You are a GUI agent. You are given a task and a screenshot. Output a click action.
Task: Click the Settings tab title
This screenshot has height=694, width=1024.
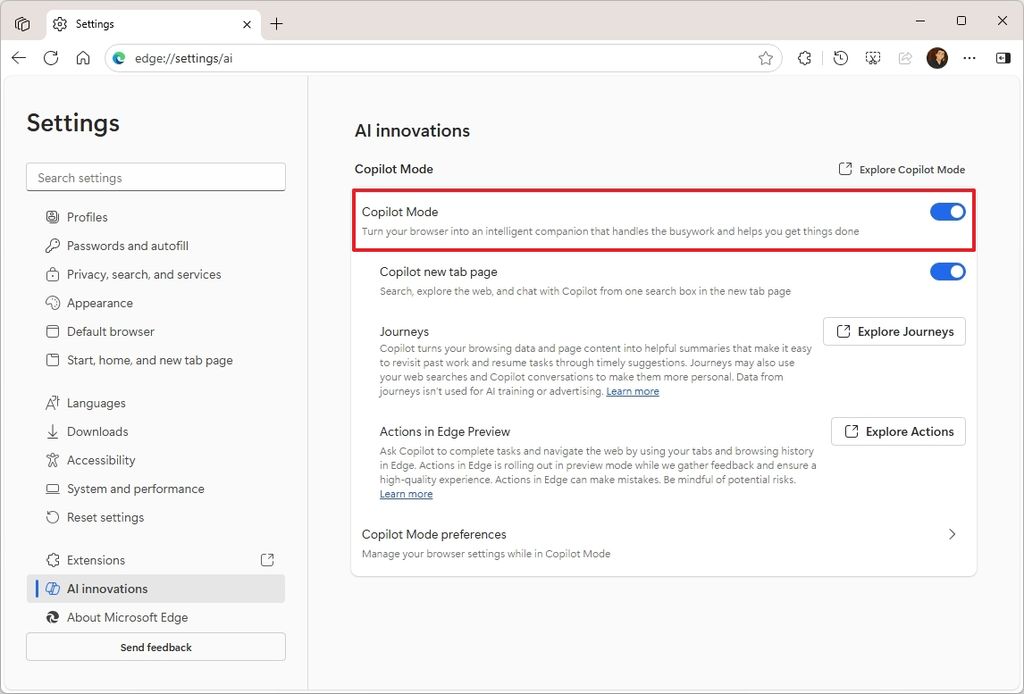click(95, 24)
